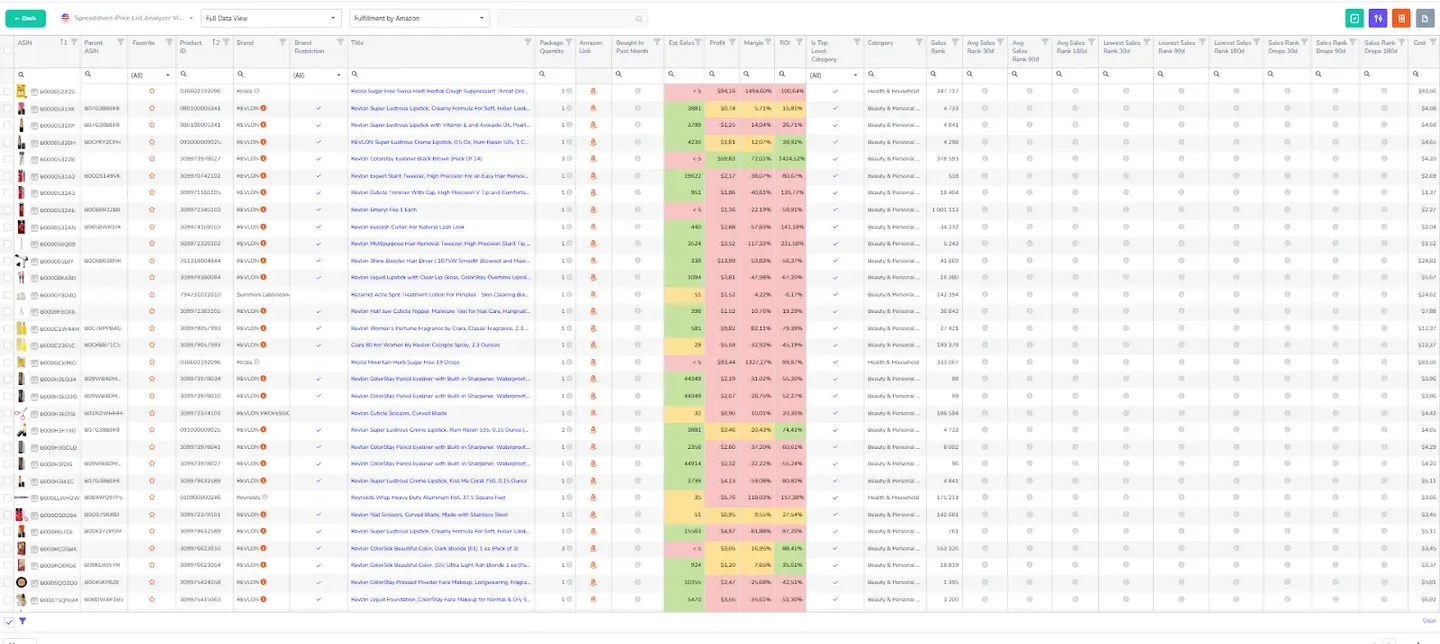This screenshot has height=644, width=1440.
Task: Select the Rezamid Acne Spot Treatment row checkbox
Action: 8,294
